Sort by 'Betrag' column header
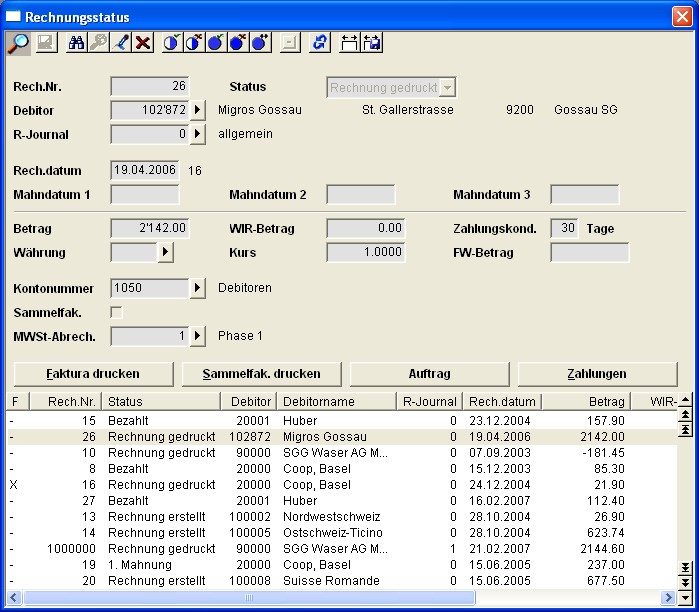The height and width of the screenshot is (612, 699). [x=586, y=402]
